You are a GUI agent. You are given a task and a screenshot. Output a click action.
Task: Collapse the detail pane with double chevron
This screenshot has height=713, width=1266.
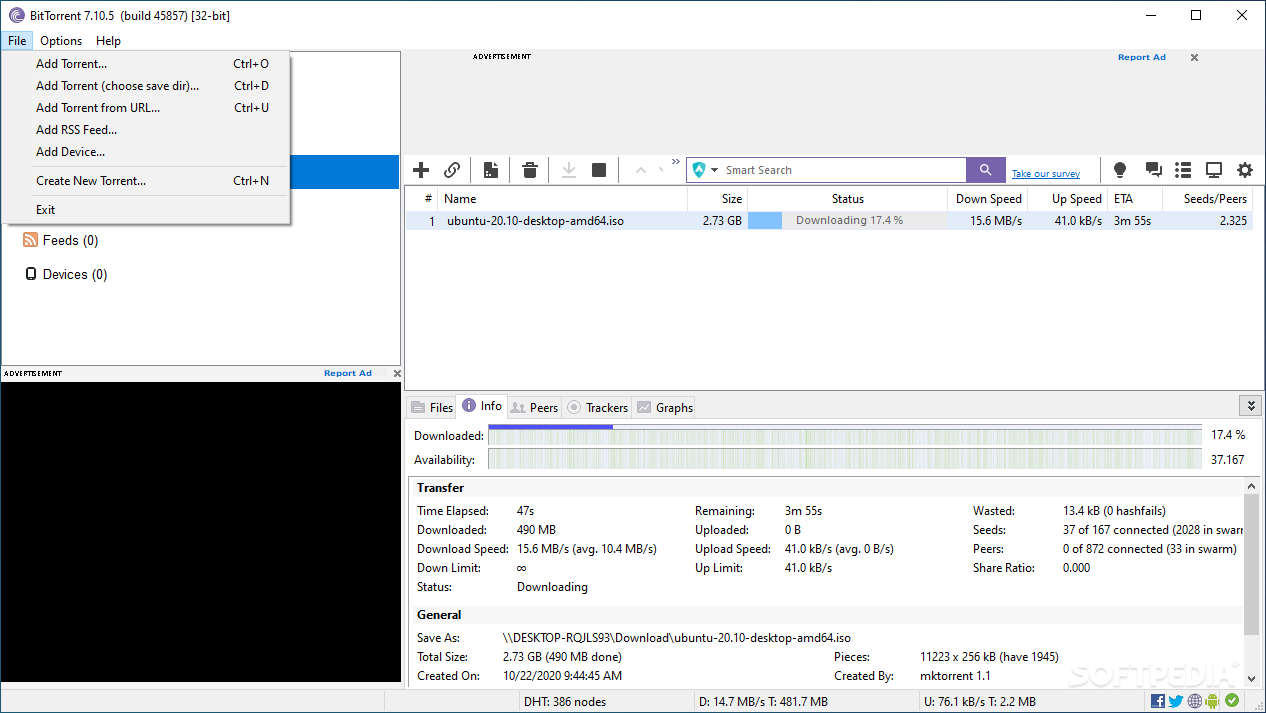tap(1250, 405)
